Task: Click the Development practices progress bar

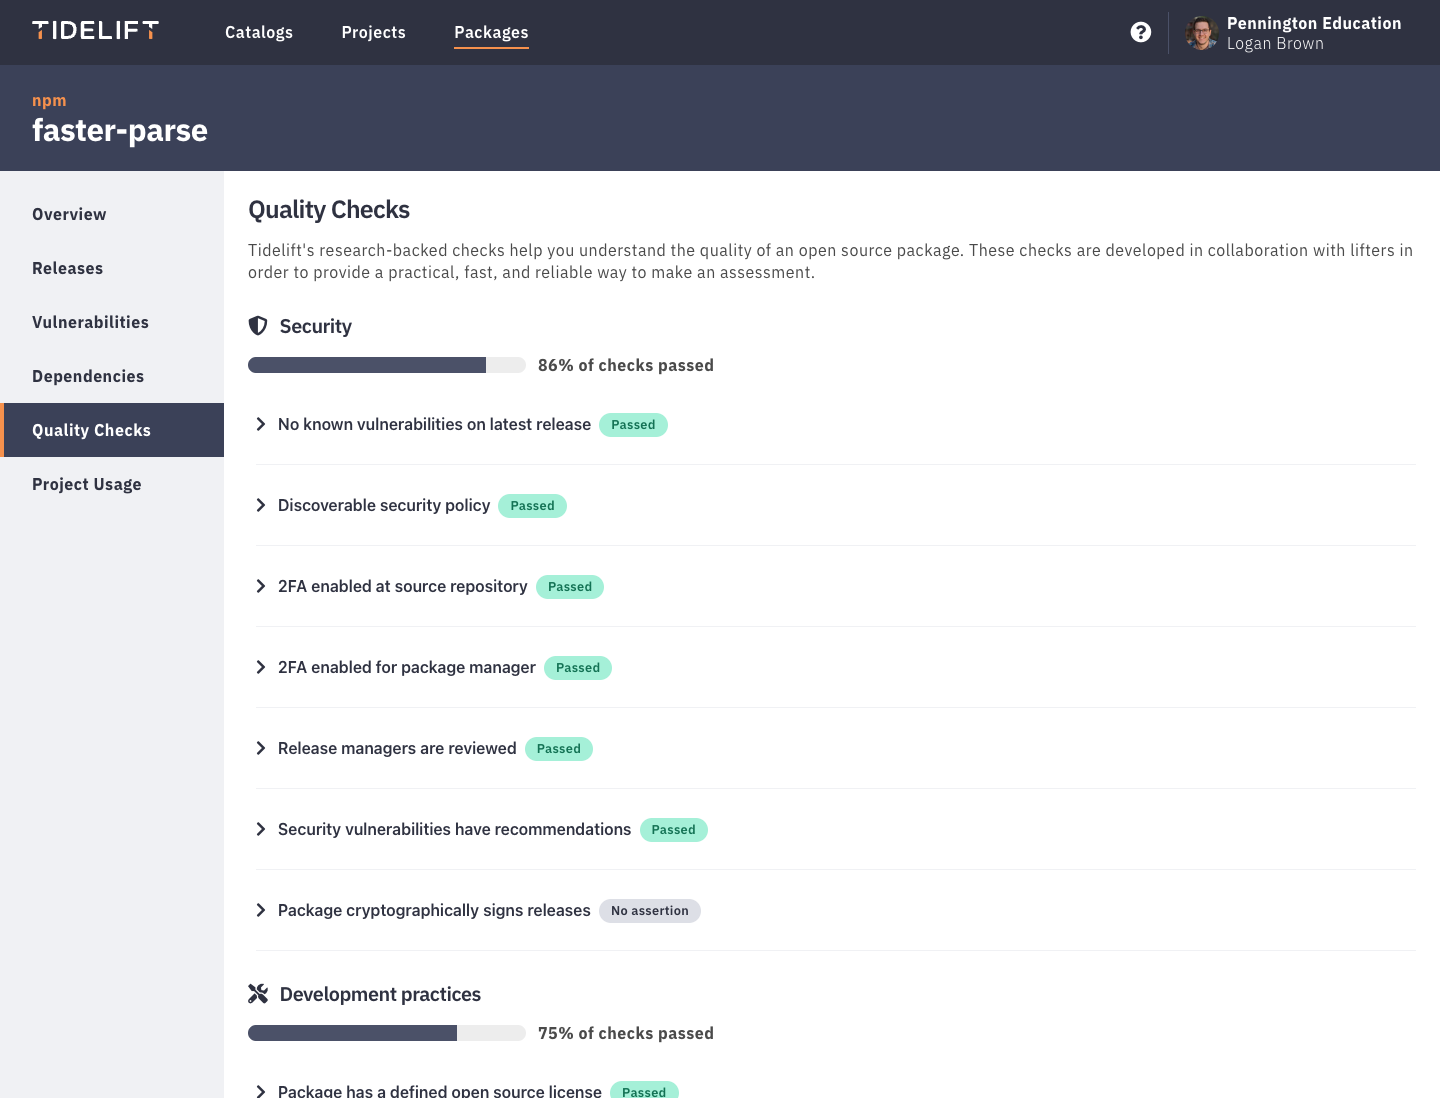Action: click(387, 1033)
